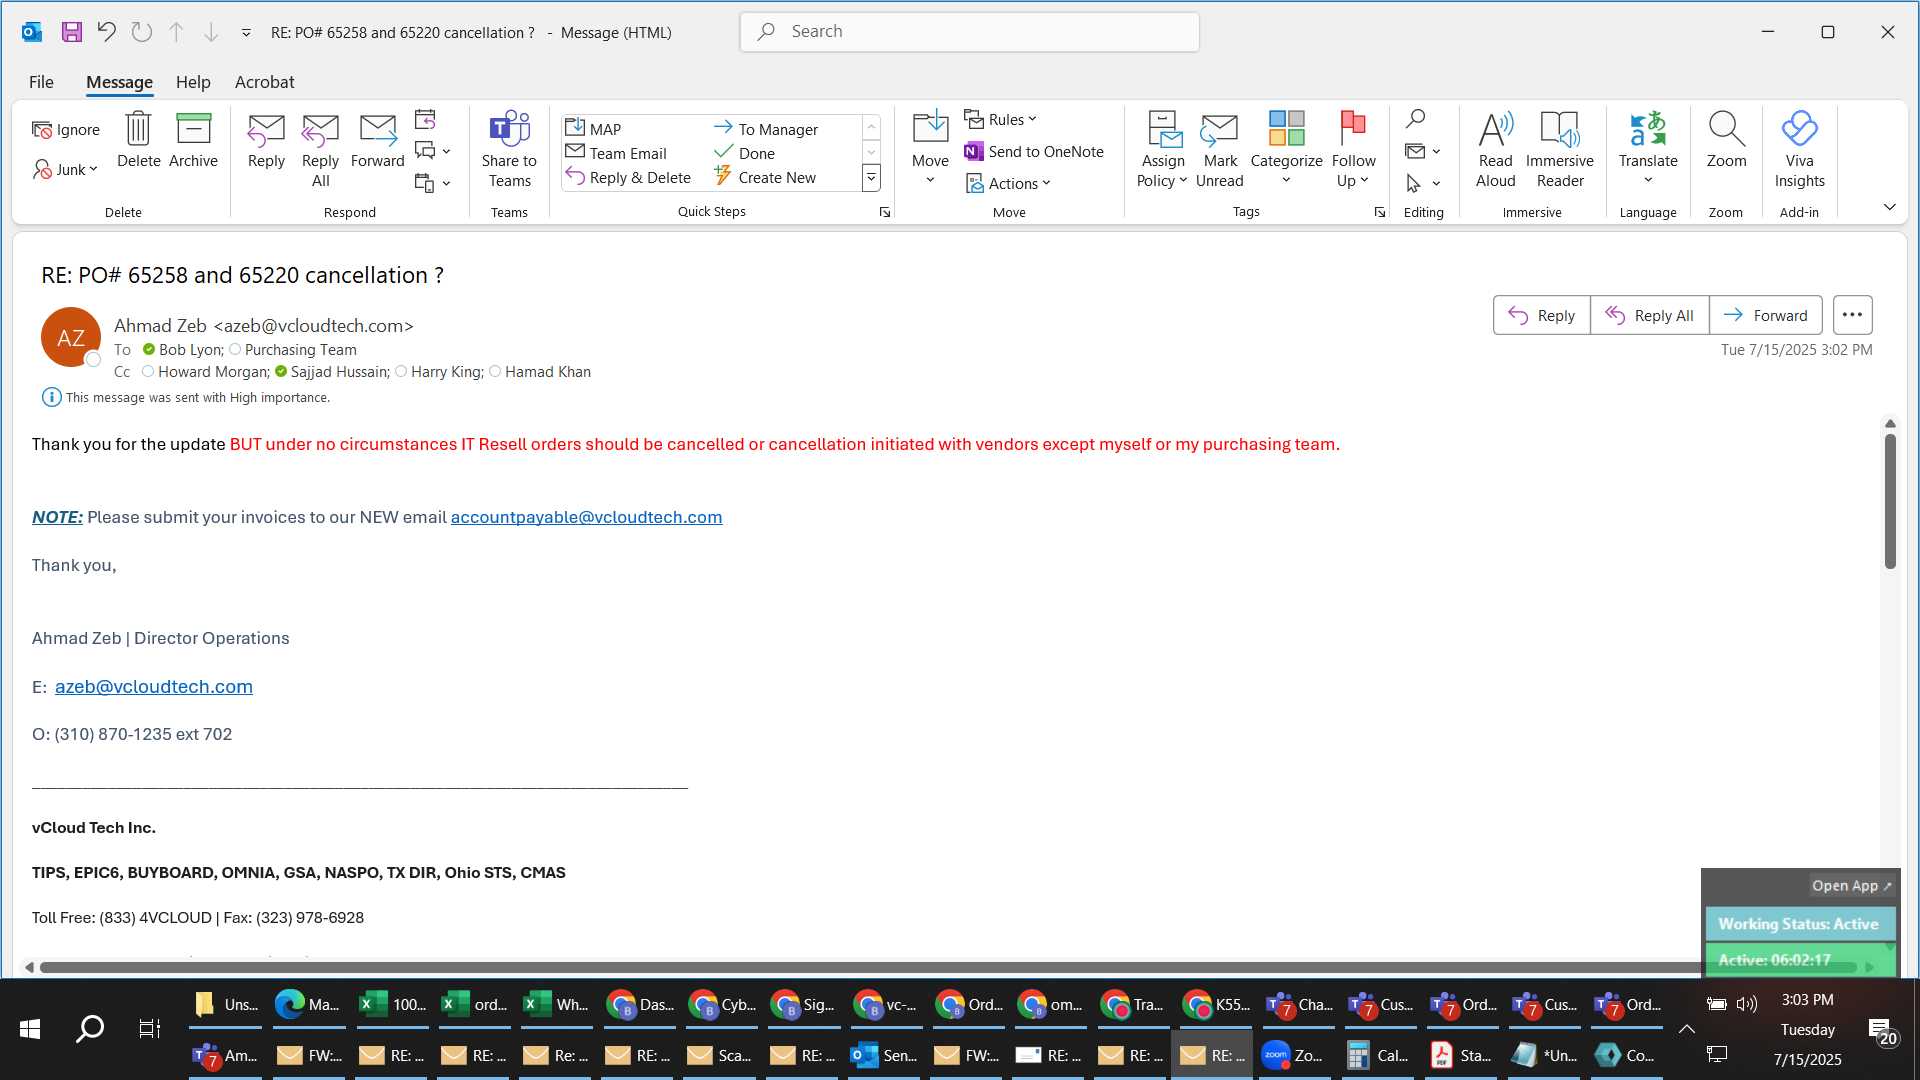Start Read Aloud
Screen dimensions: 1920x1080
pyautogui.click(x=1495, y=150)
